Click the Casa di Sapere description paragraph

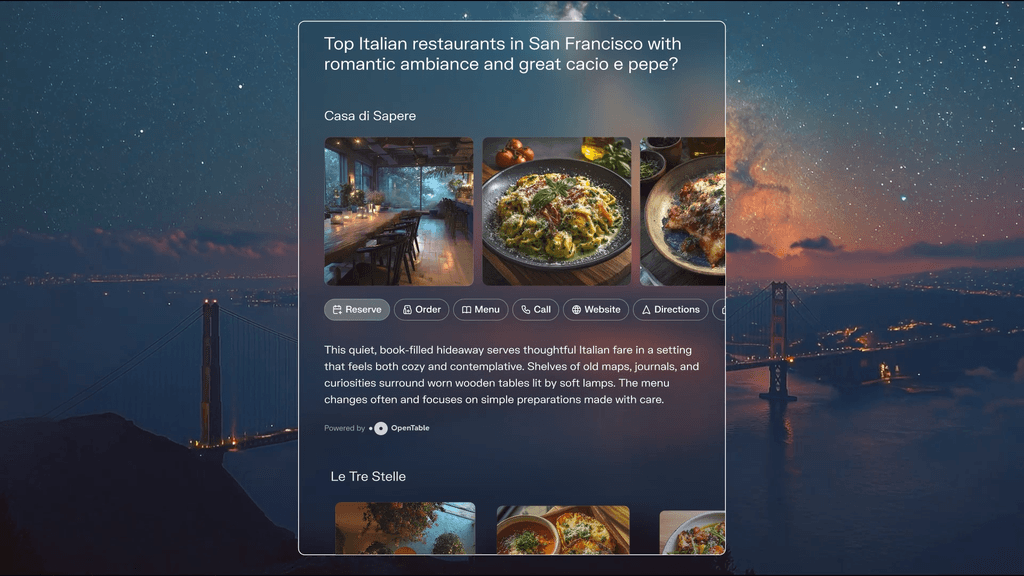point(511,375)
